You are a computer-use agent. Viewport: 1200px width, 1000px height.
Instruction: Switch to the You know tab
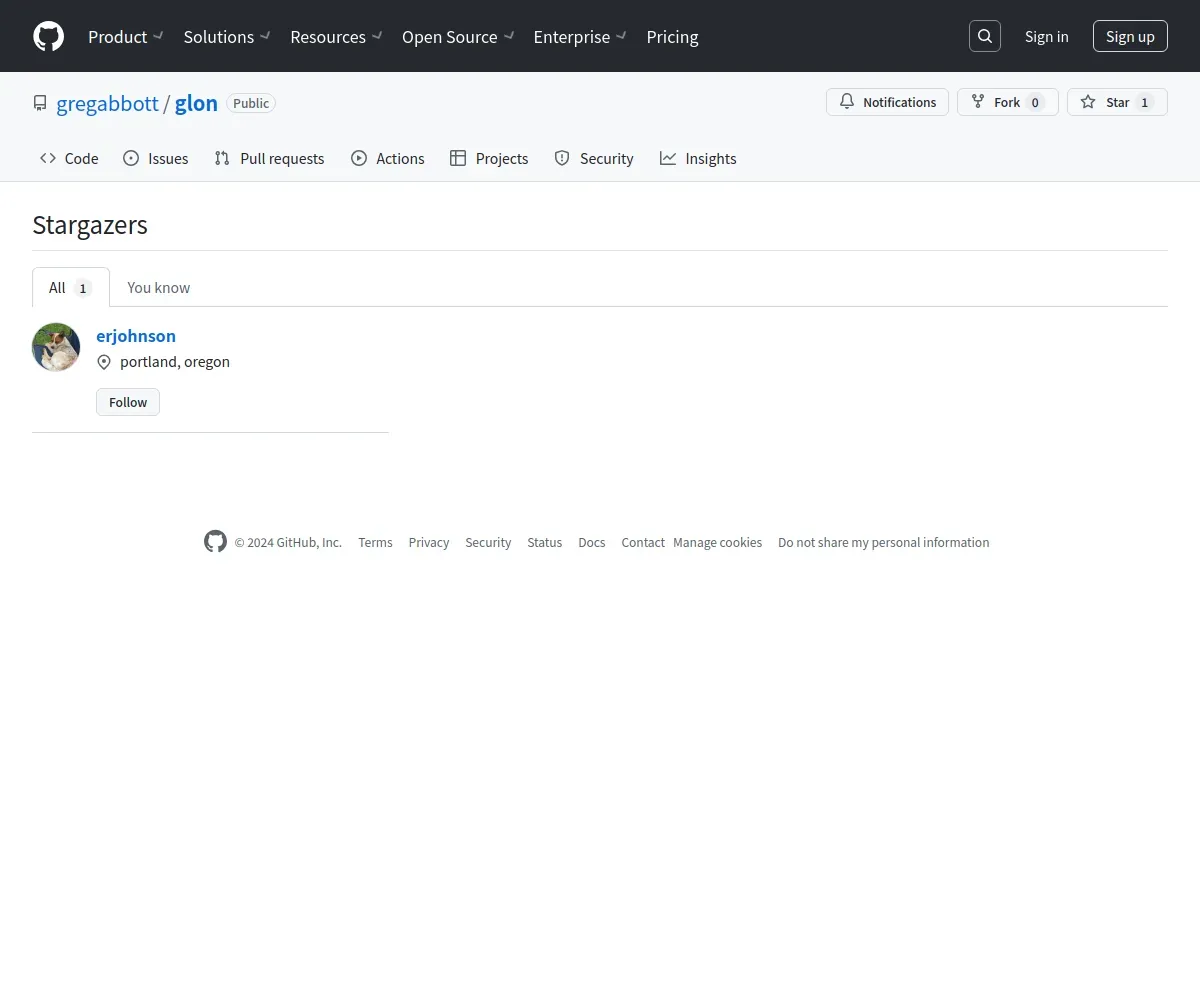(x=158, y=287)
